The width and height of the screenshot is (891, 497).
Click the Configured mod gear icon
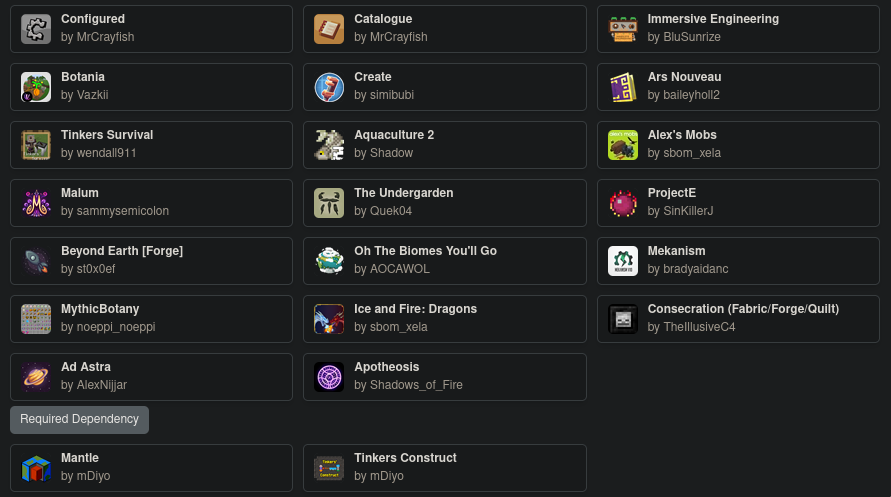tap(36, 29)
